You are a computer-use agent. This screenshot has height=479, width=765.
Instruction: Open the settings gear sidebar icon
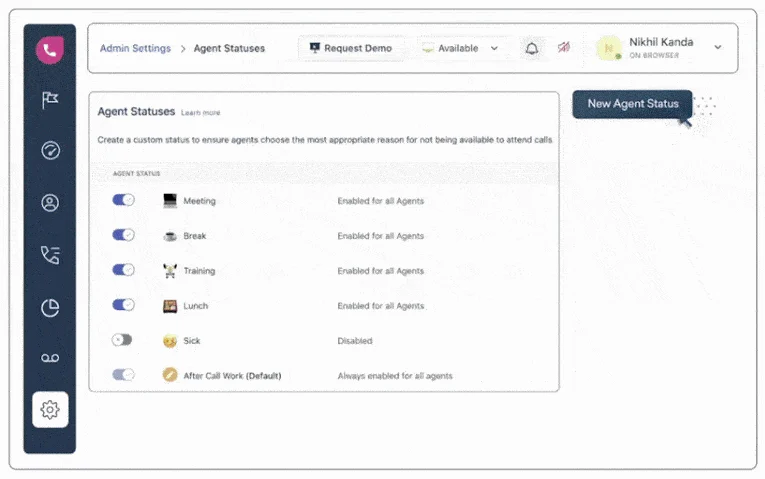(x=50, y=410)
